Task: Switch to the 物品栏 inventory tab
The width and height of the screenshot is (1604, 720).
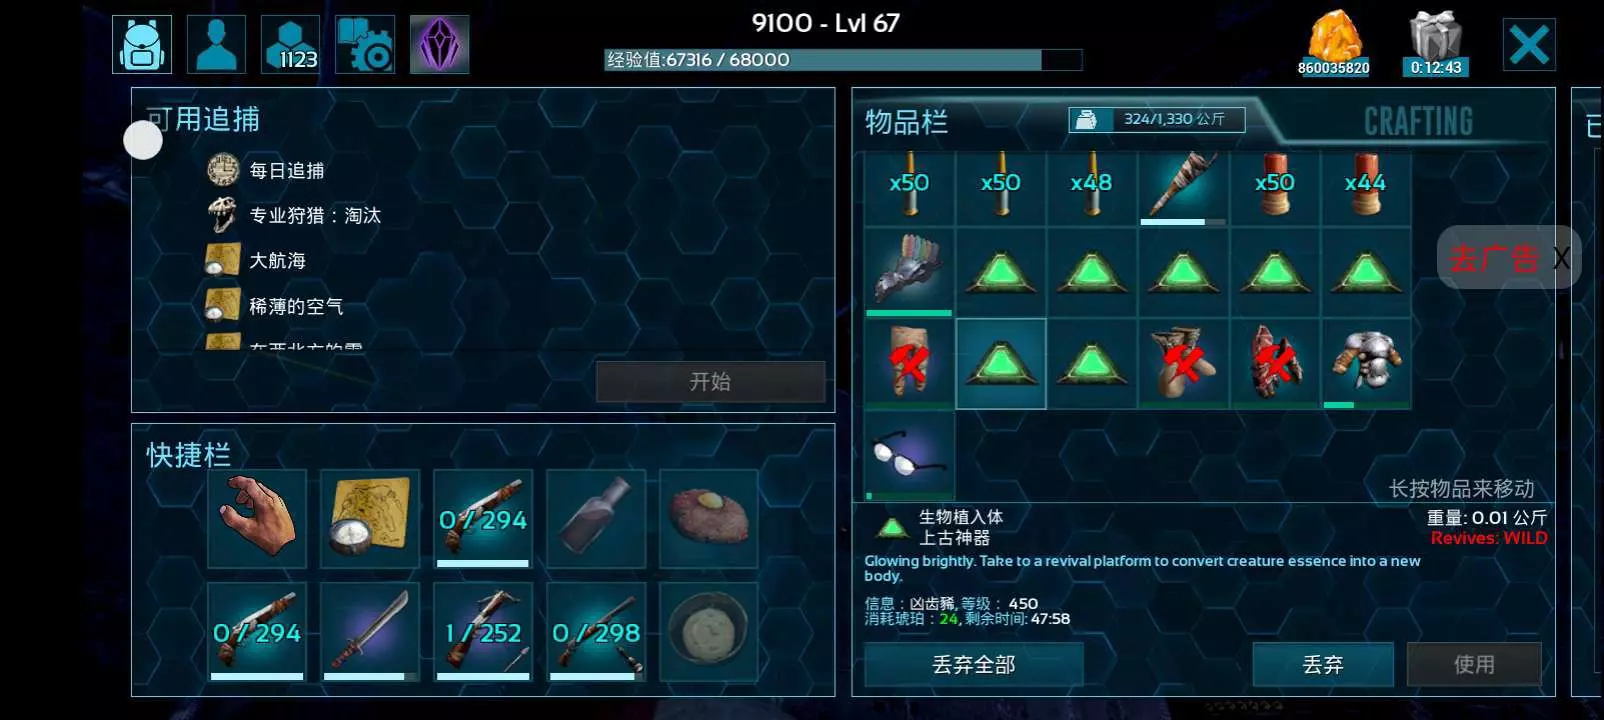Action: (906, 122)
